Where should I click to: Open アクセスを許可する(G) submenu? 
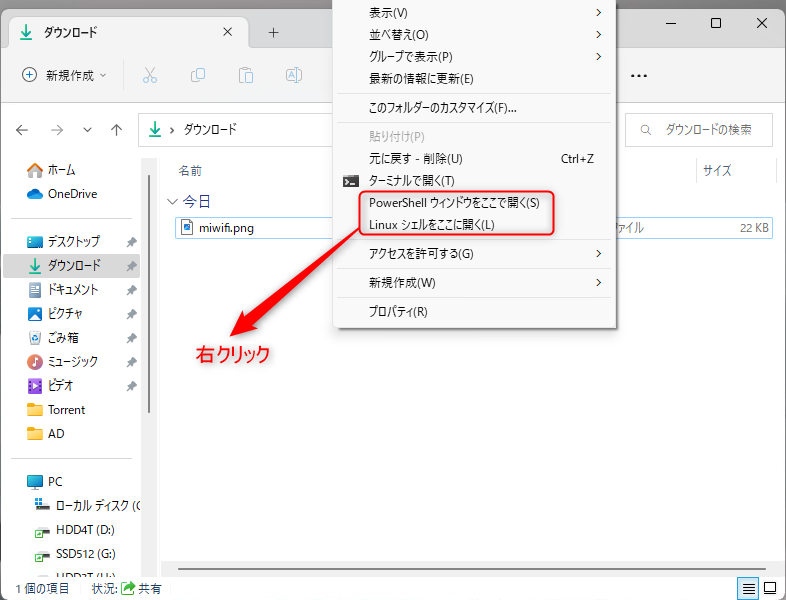coord(474,254)
